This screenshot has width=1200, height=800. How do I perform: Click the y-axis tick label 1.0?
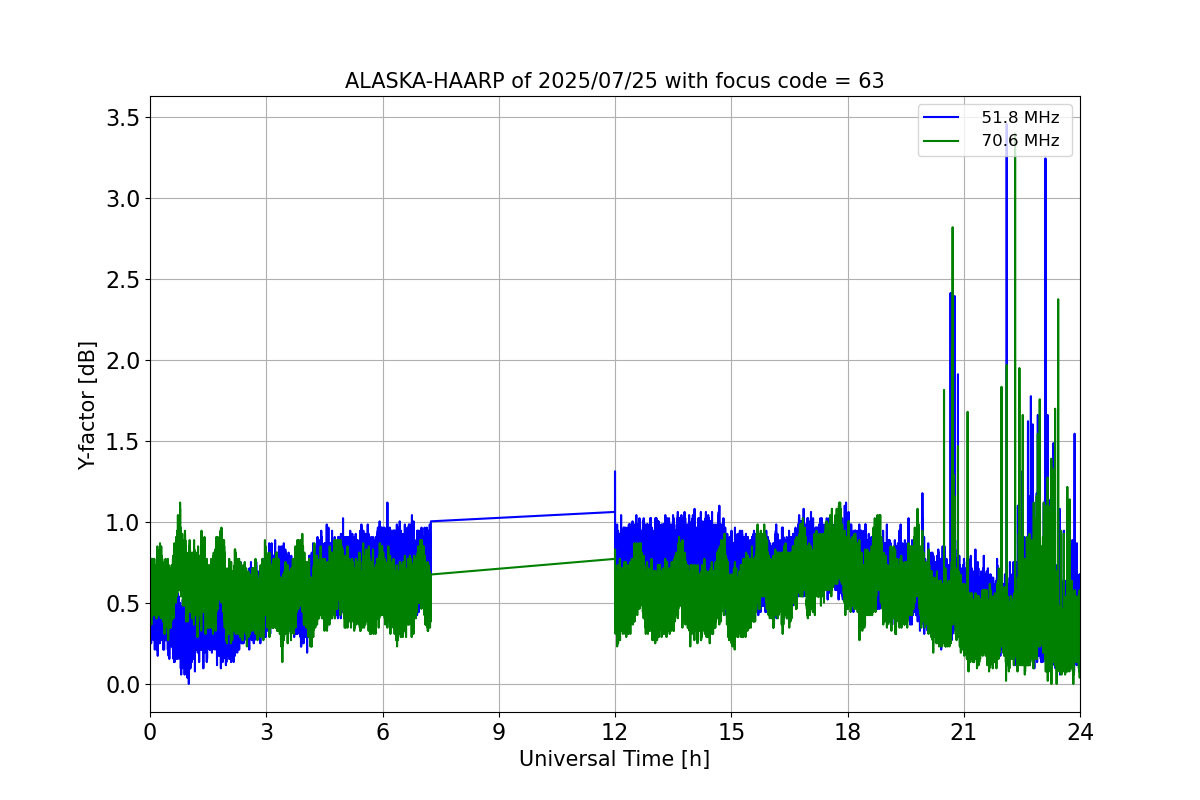coord(122,523)
